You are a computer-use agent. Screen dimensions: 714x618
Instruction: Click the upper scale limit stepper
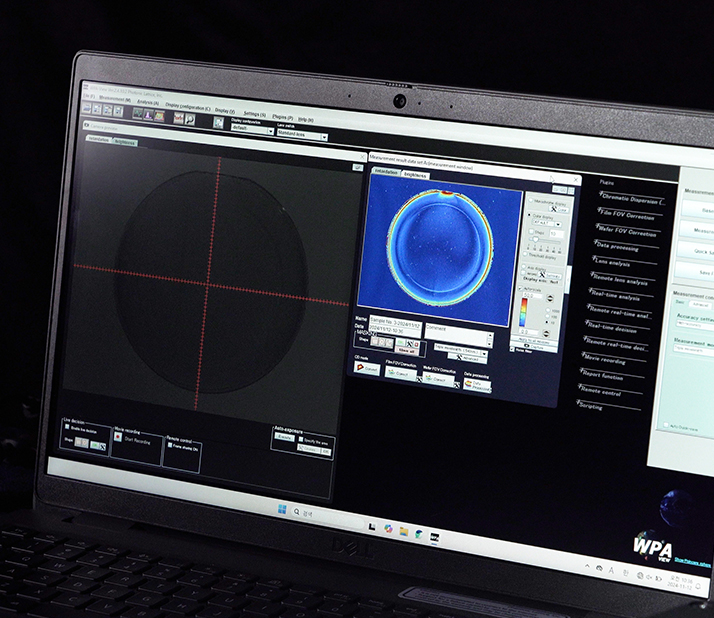click(550, 298)
